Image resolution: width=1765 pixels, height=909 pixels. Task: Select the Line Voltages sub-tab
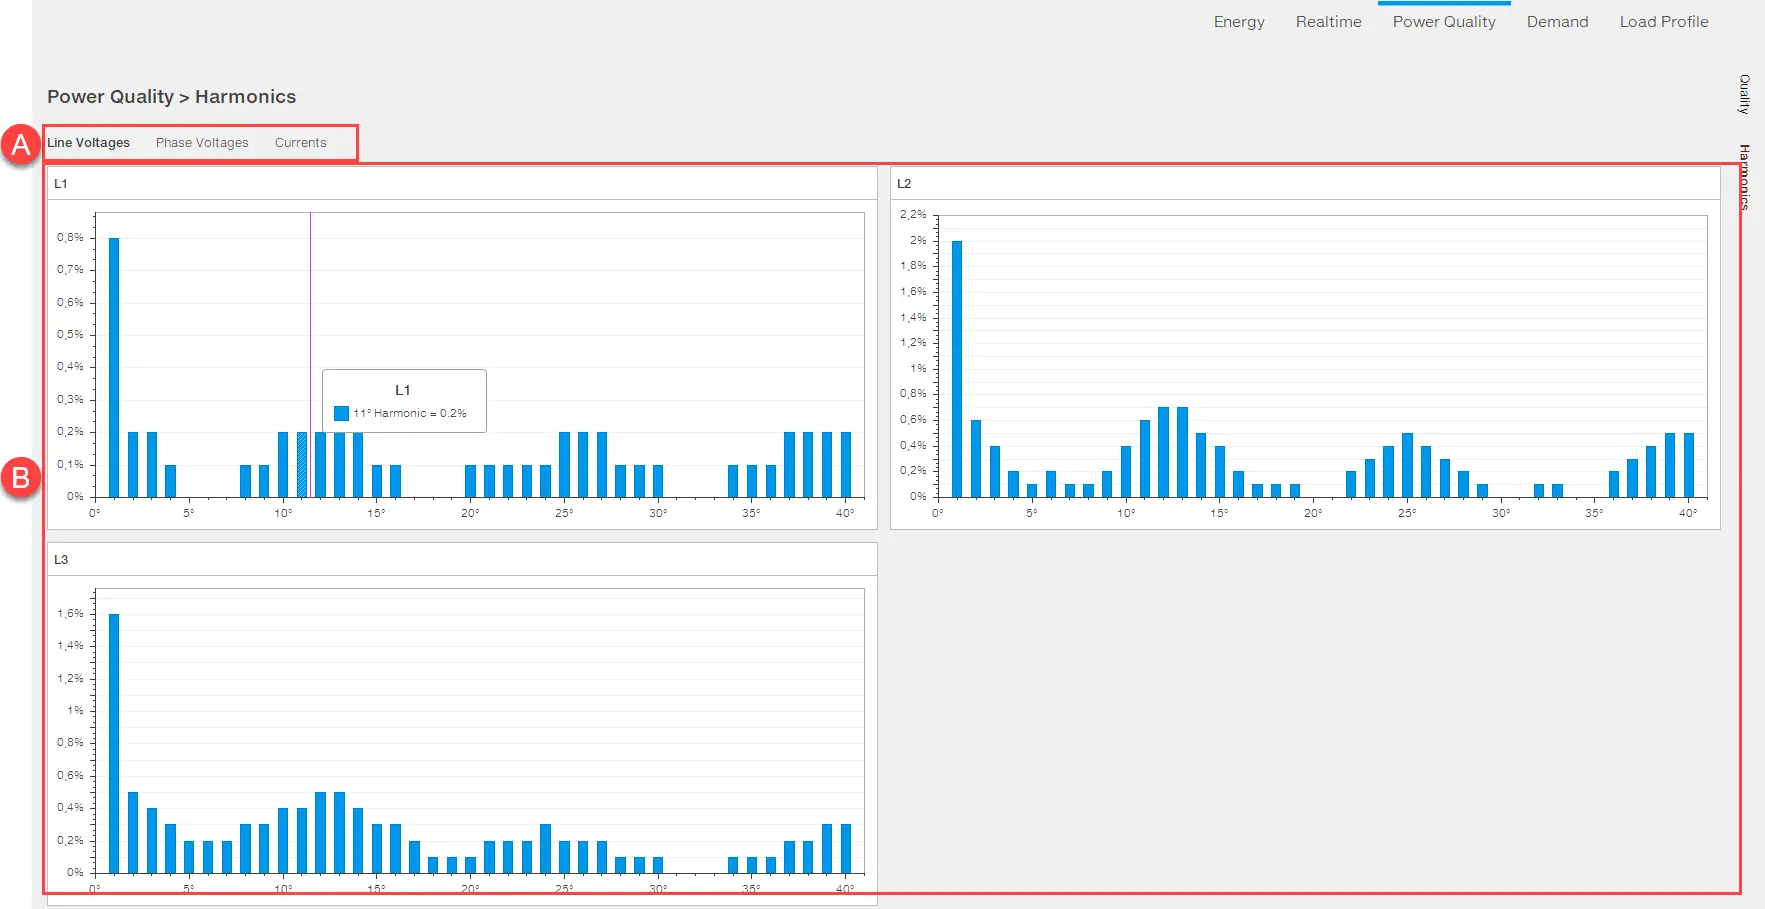(x=89, y=143)
